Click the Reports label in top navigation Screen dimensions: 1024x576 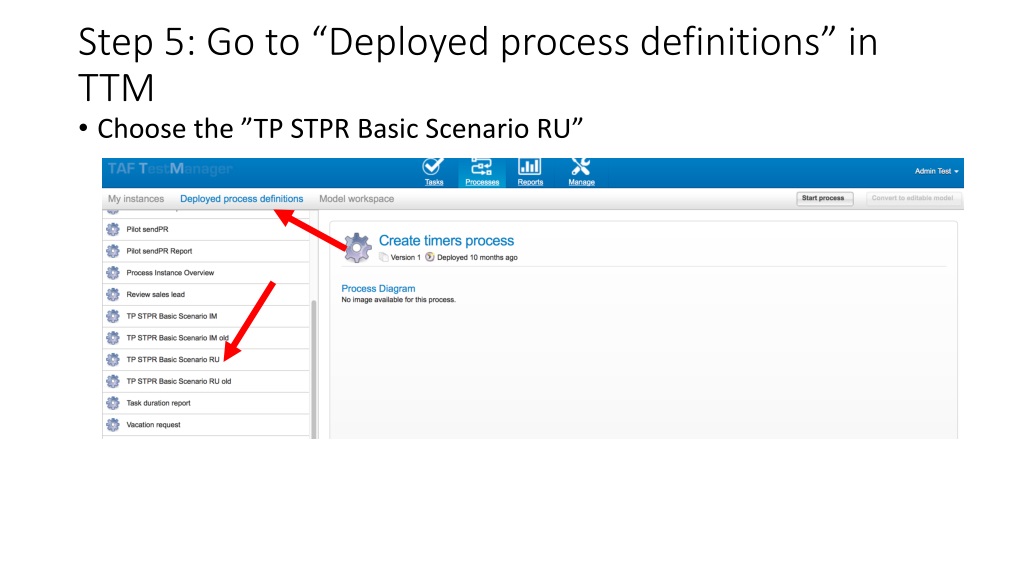click(x=530, y=182)
